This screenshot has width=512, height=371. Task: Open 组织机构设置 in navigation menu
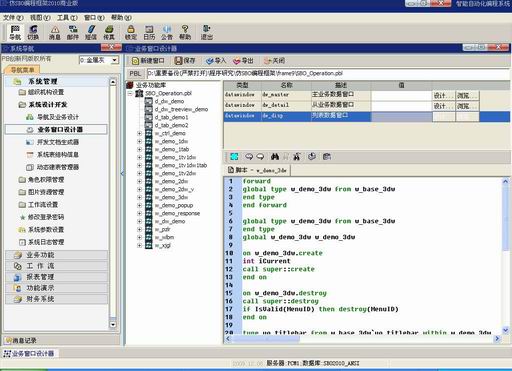[x=46, y=92]
